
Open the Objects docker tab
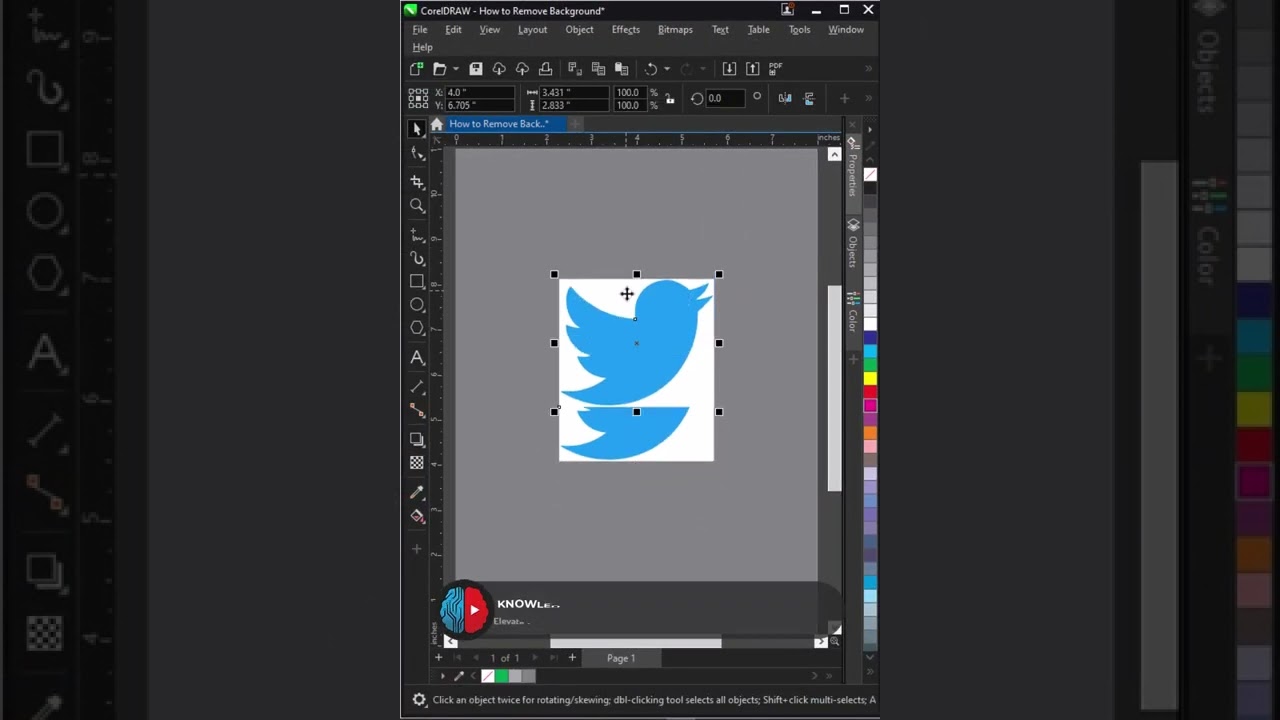tap(853, 243)
